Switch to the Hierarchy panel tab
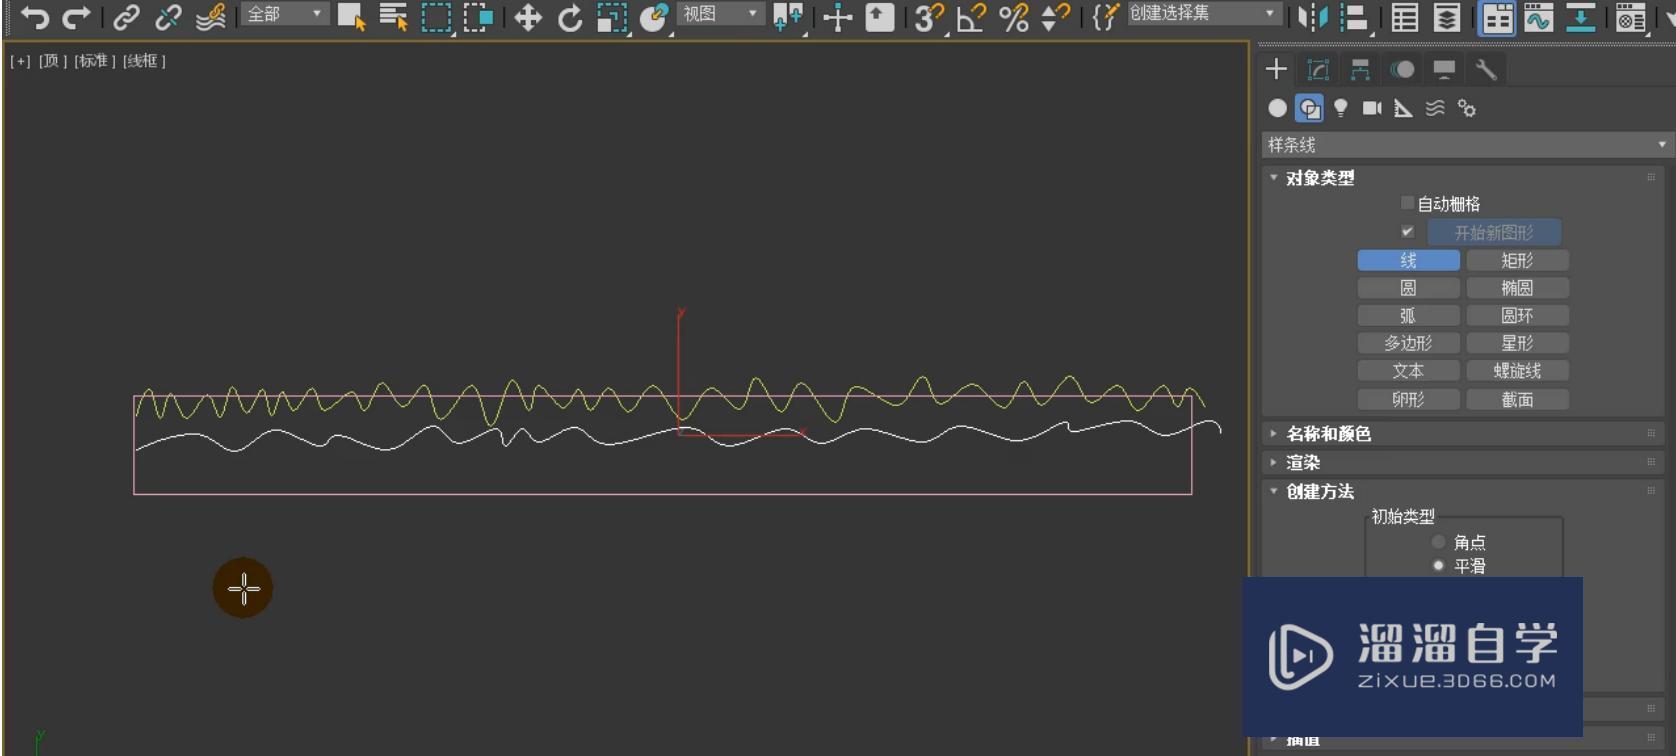Screen dimensions: 1676x756 [x=1360, y=69]
